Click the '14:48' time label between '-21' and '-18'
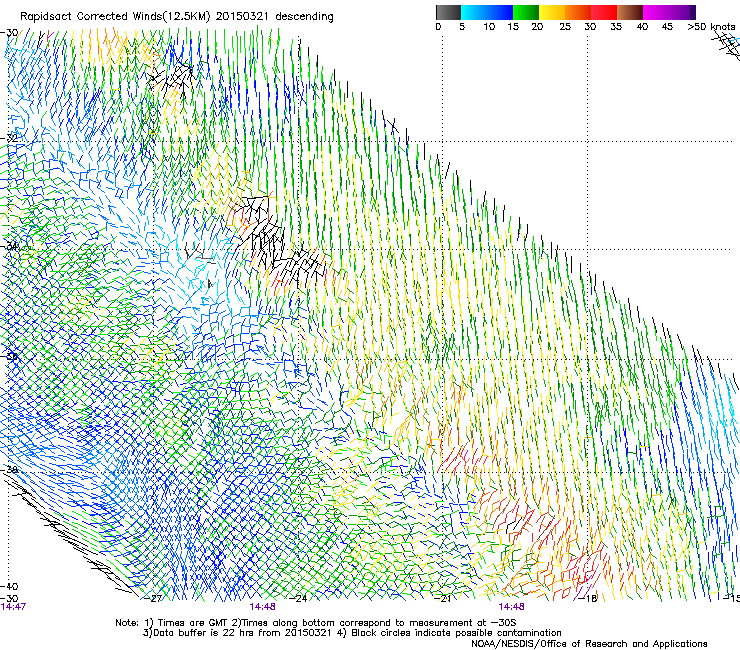 pos(512,607)
